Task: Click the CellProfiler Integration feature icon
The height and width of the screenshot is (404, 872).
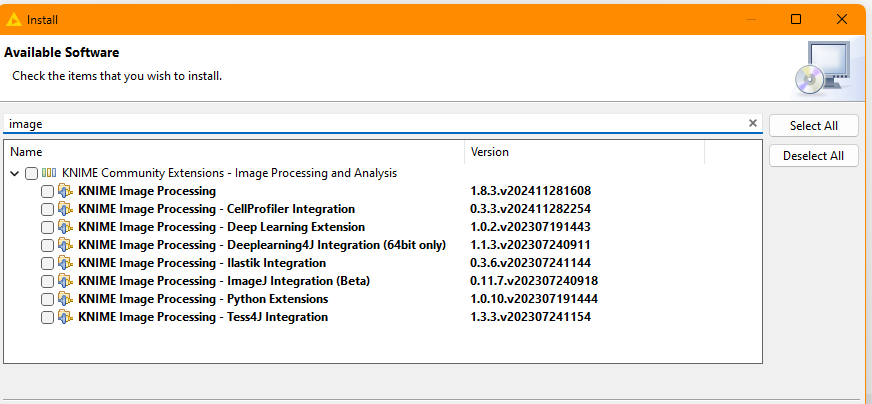Action: 66,209
